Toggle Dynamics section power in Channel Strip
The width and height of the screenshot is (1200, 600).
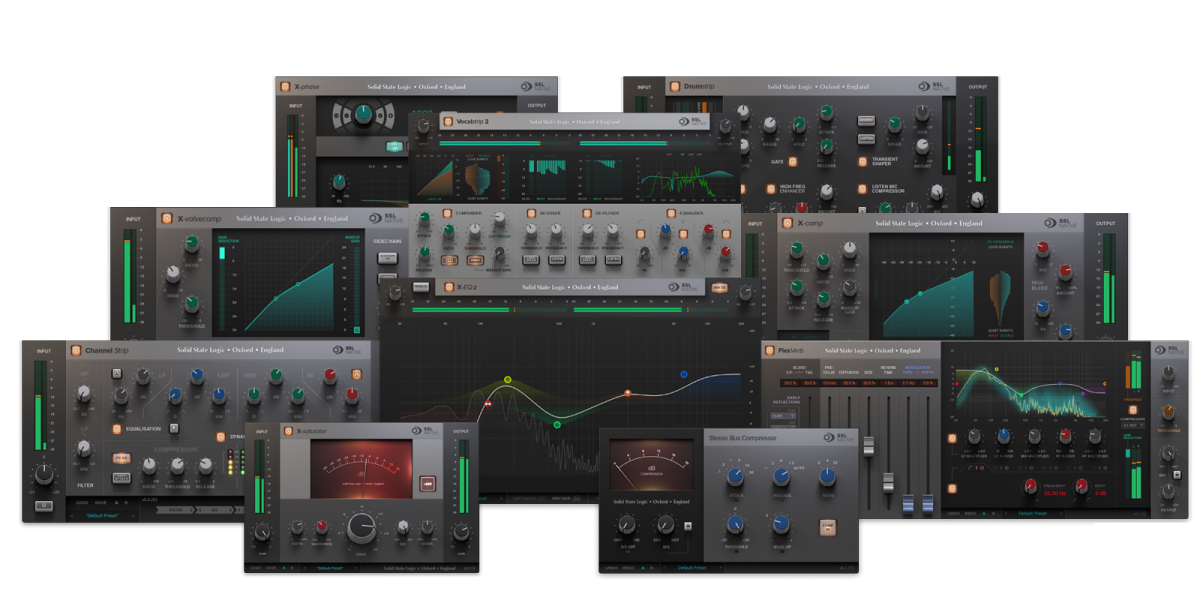tap(220, 437)
